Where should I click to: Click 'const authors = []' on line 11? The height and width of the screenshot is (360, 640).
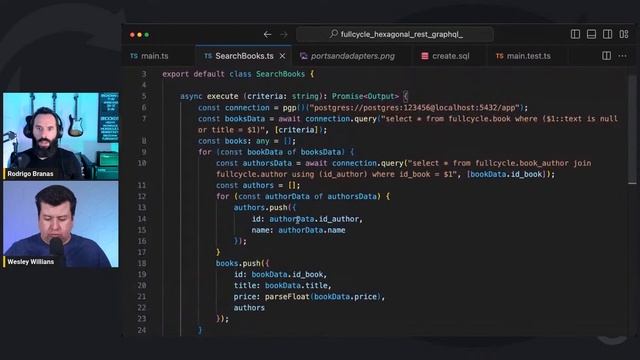(x=258, y=185)
